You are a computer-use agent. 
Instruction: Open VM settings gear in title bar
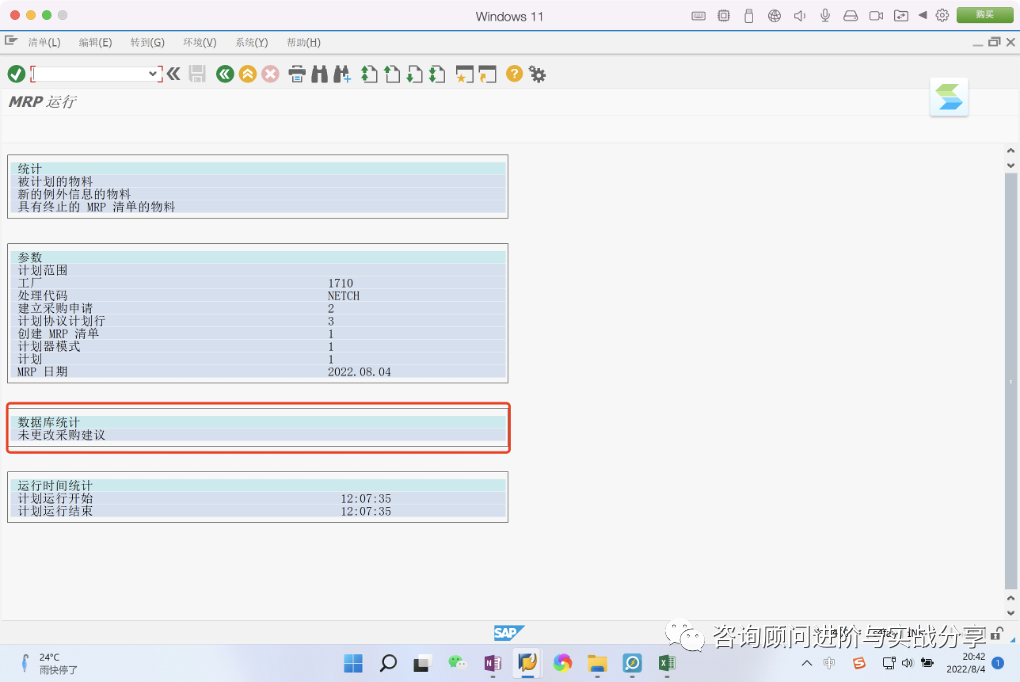pos(942,15)
